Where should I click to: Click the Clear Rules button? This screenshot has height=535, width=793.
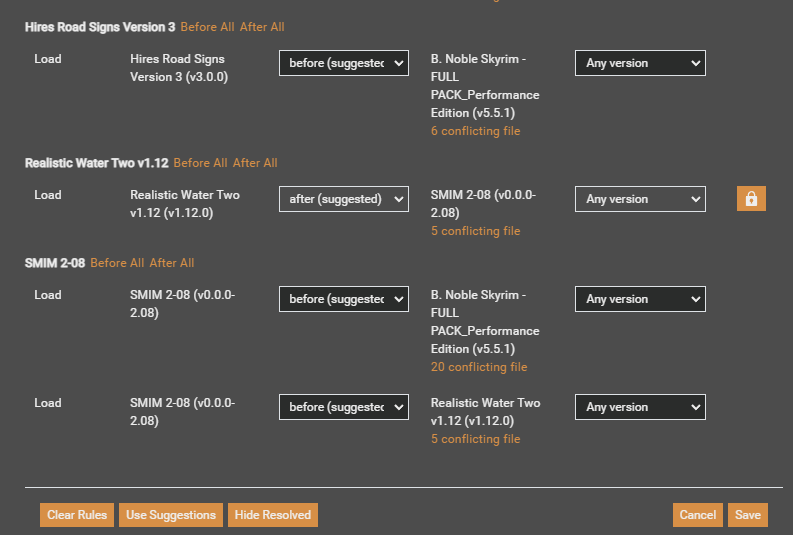point(77,515)
